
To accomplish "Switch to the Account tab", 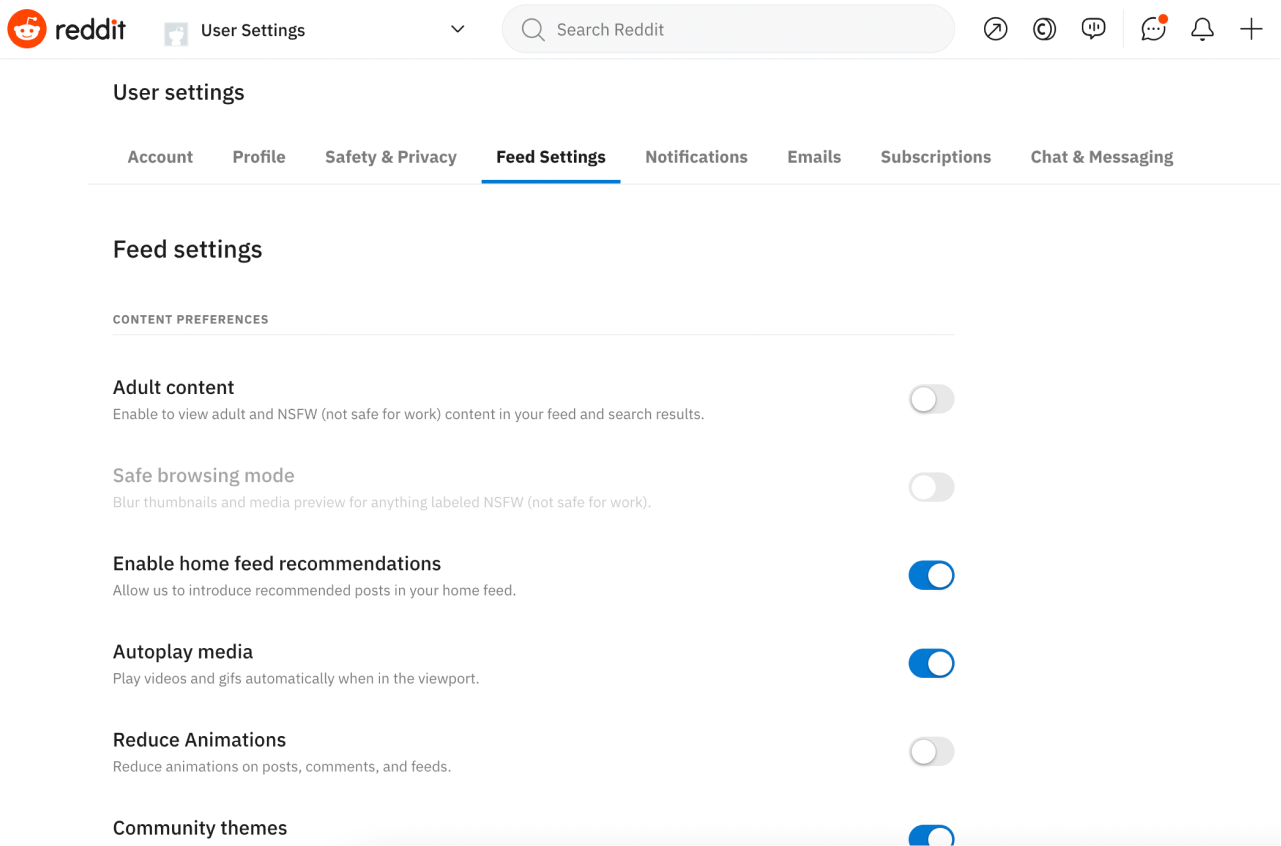I will (160, 157).
